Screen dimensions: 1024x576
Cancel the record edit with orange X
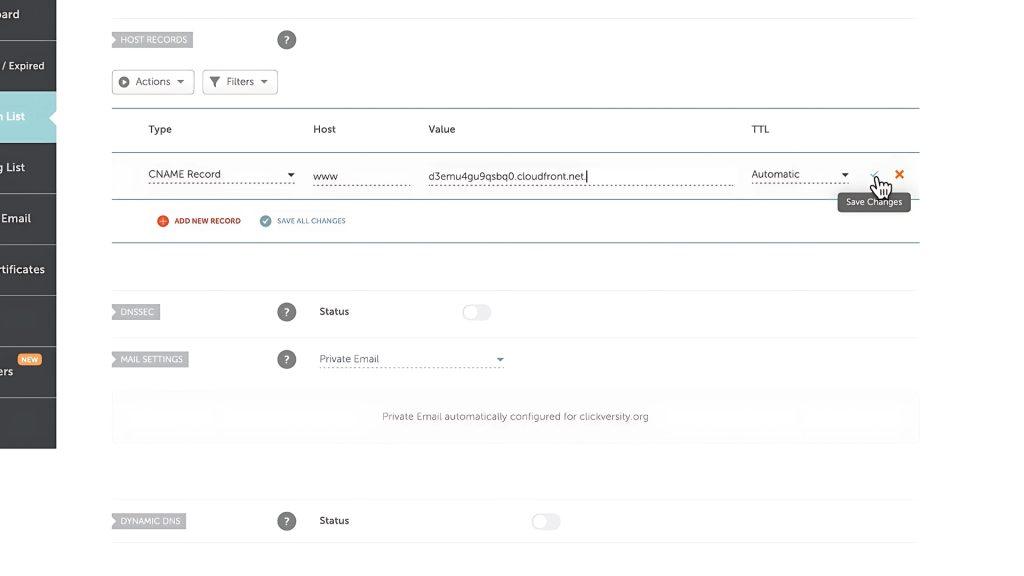point(899,174)
